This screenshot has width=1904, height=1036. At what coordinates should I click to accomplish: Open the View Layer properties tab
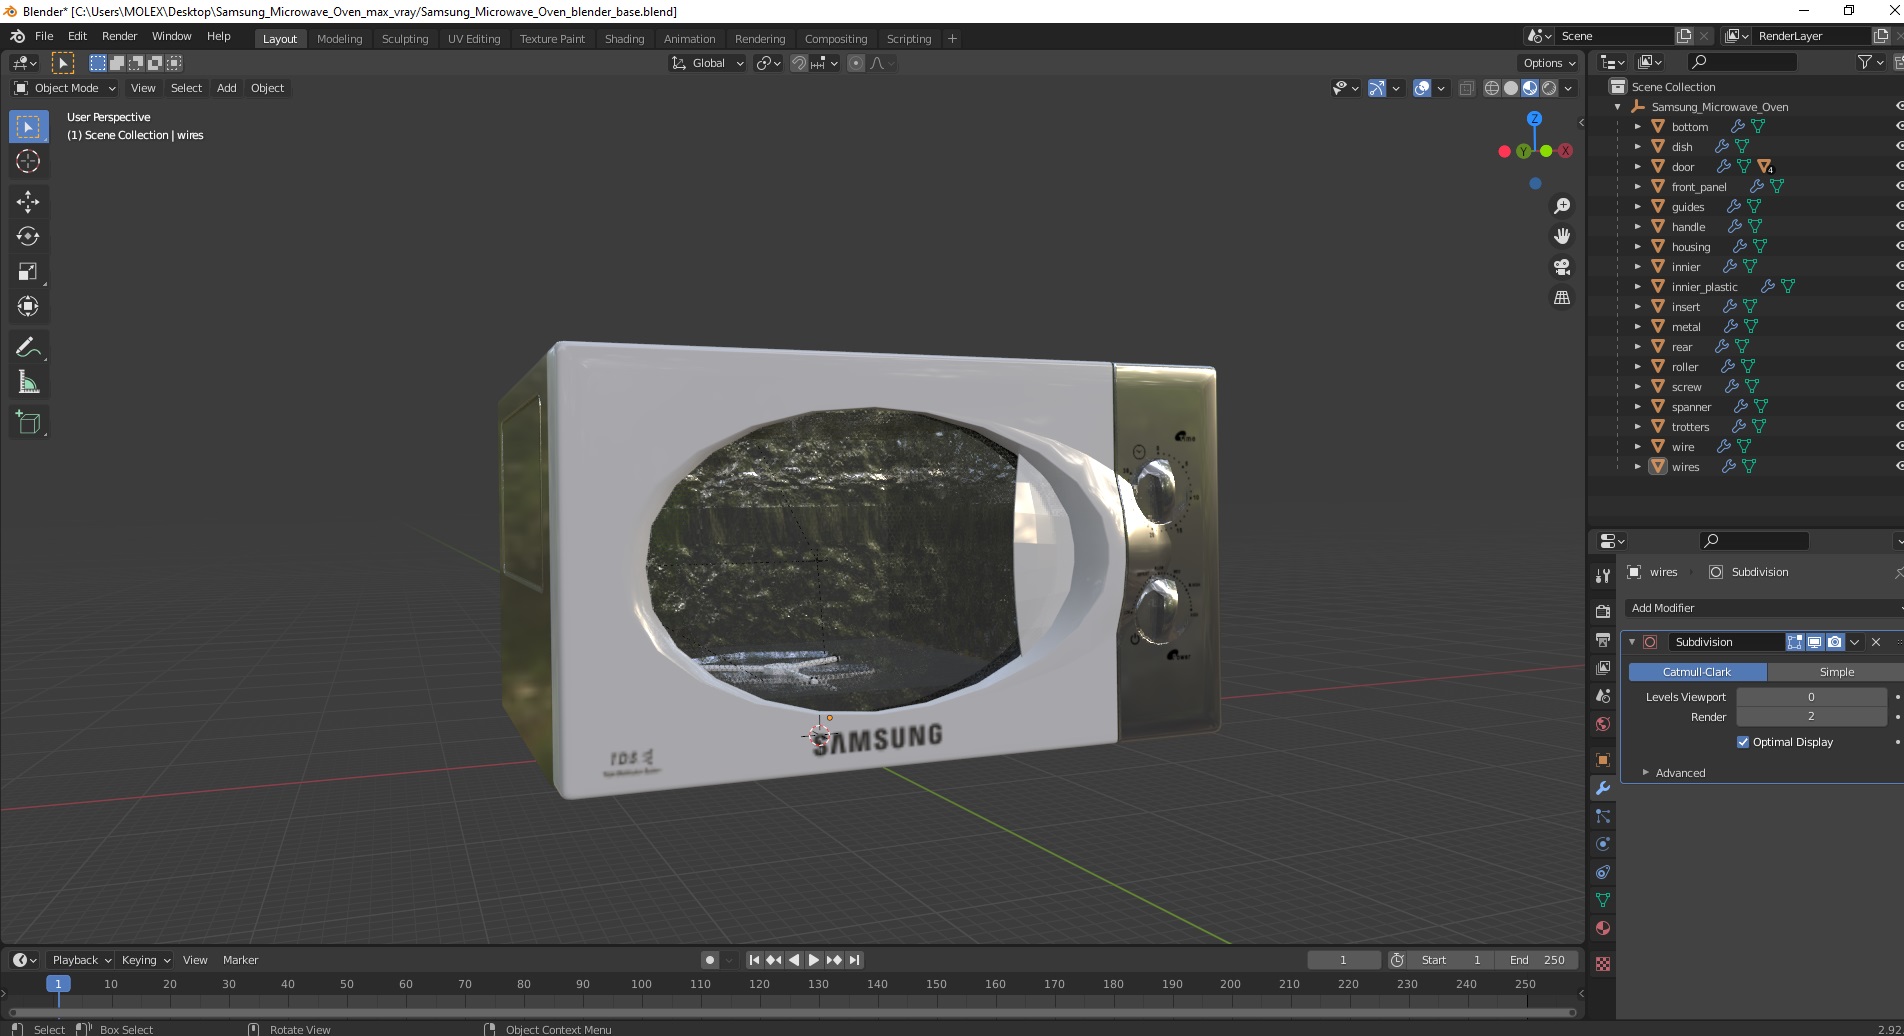(x=1603, y=667)
